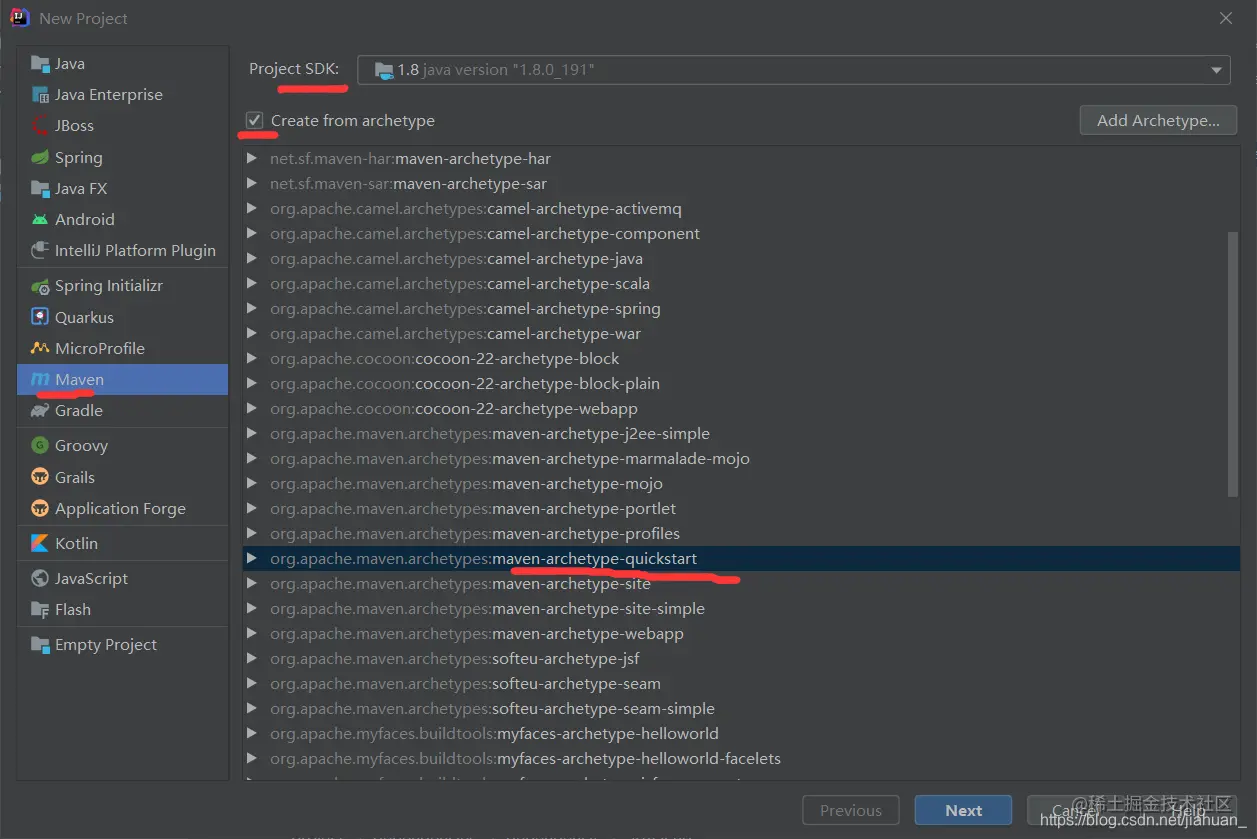The width and height of the screenshot is (1257, 839).
Task: Select maven-archetype-site-simple row
Action: click(x=741, y=608)
